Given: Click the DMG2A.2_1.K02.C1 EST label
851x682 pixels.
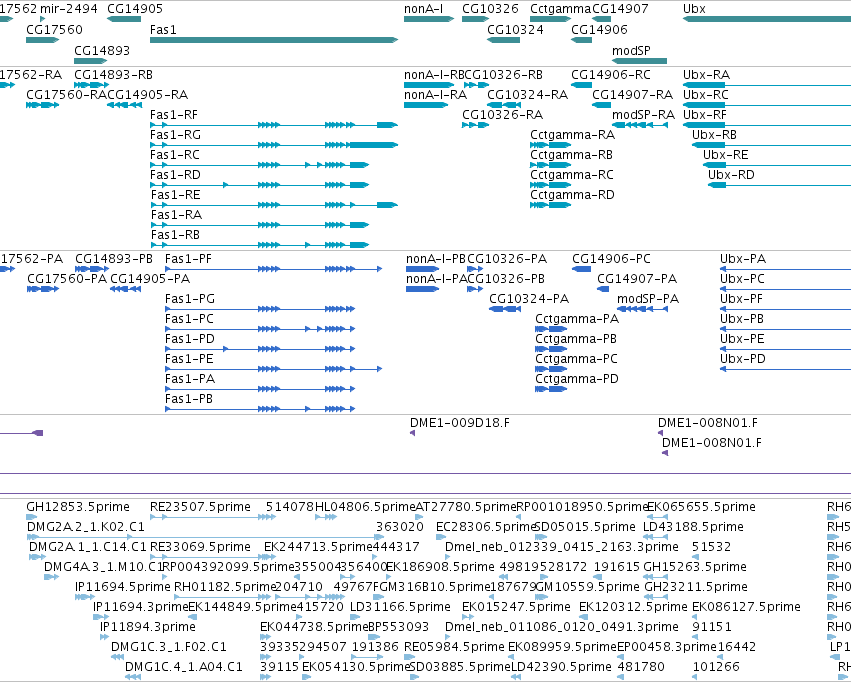Looking at the screenshot, I should pyautogui.click(x=86, y=527).
